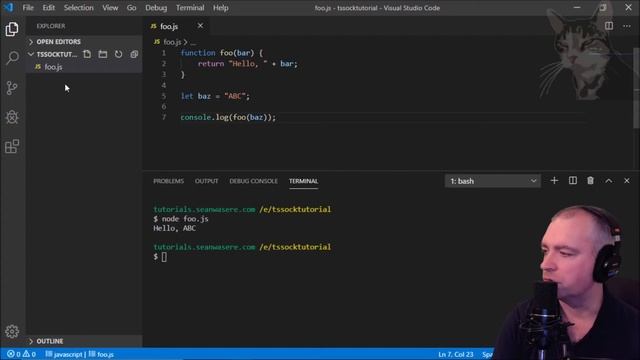
Task: Open the Selection menu
Action: (78, 8)
